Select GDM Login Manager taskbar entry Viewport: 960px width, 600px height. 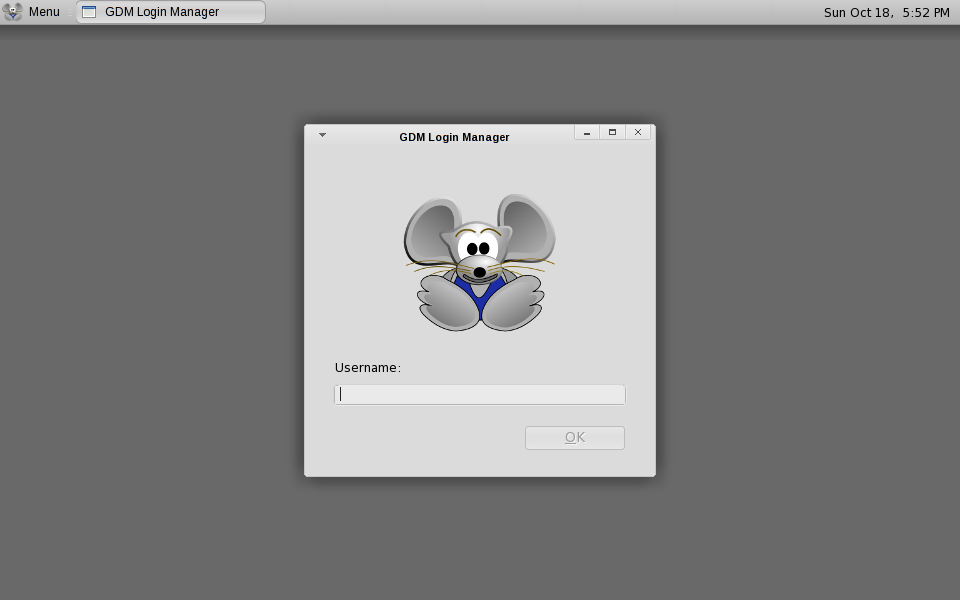171,12
